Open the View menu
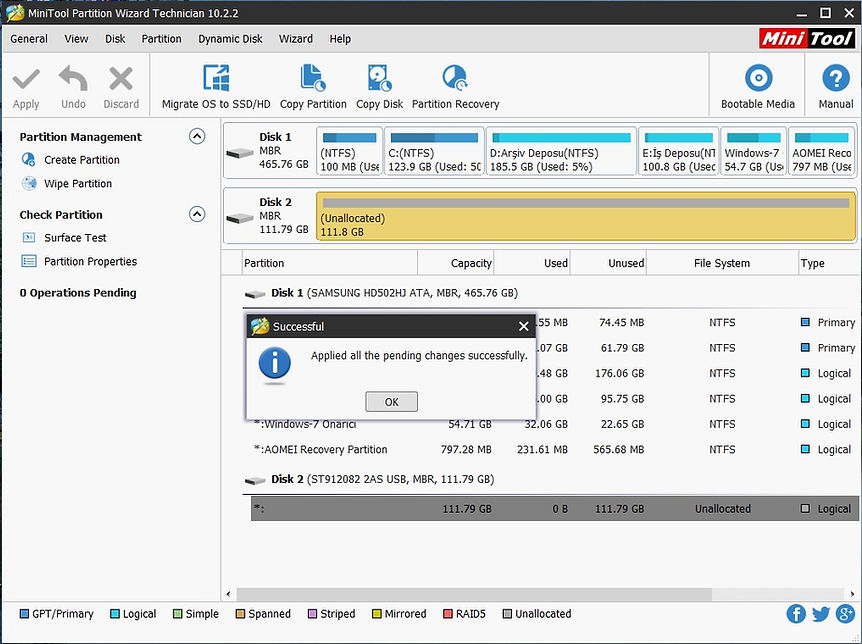The width and height of the screenshot is (862, 644). point(76,39)
